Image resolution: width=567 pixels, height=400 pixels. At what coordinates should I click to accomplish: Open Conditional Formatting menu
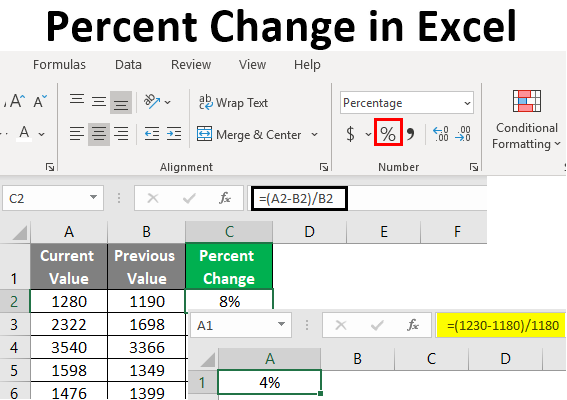point(526,119)
